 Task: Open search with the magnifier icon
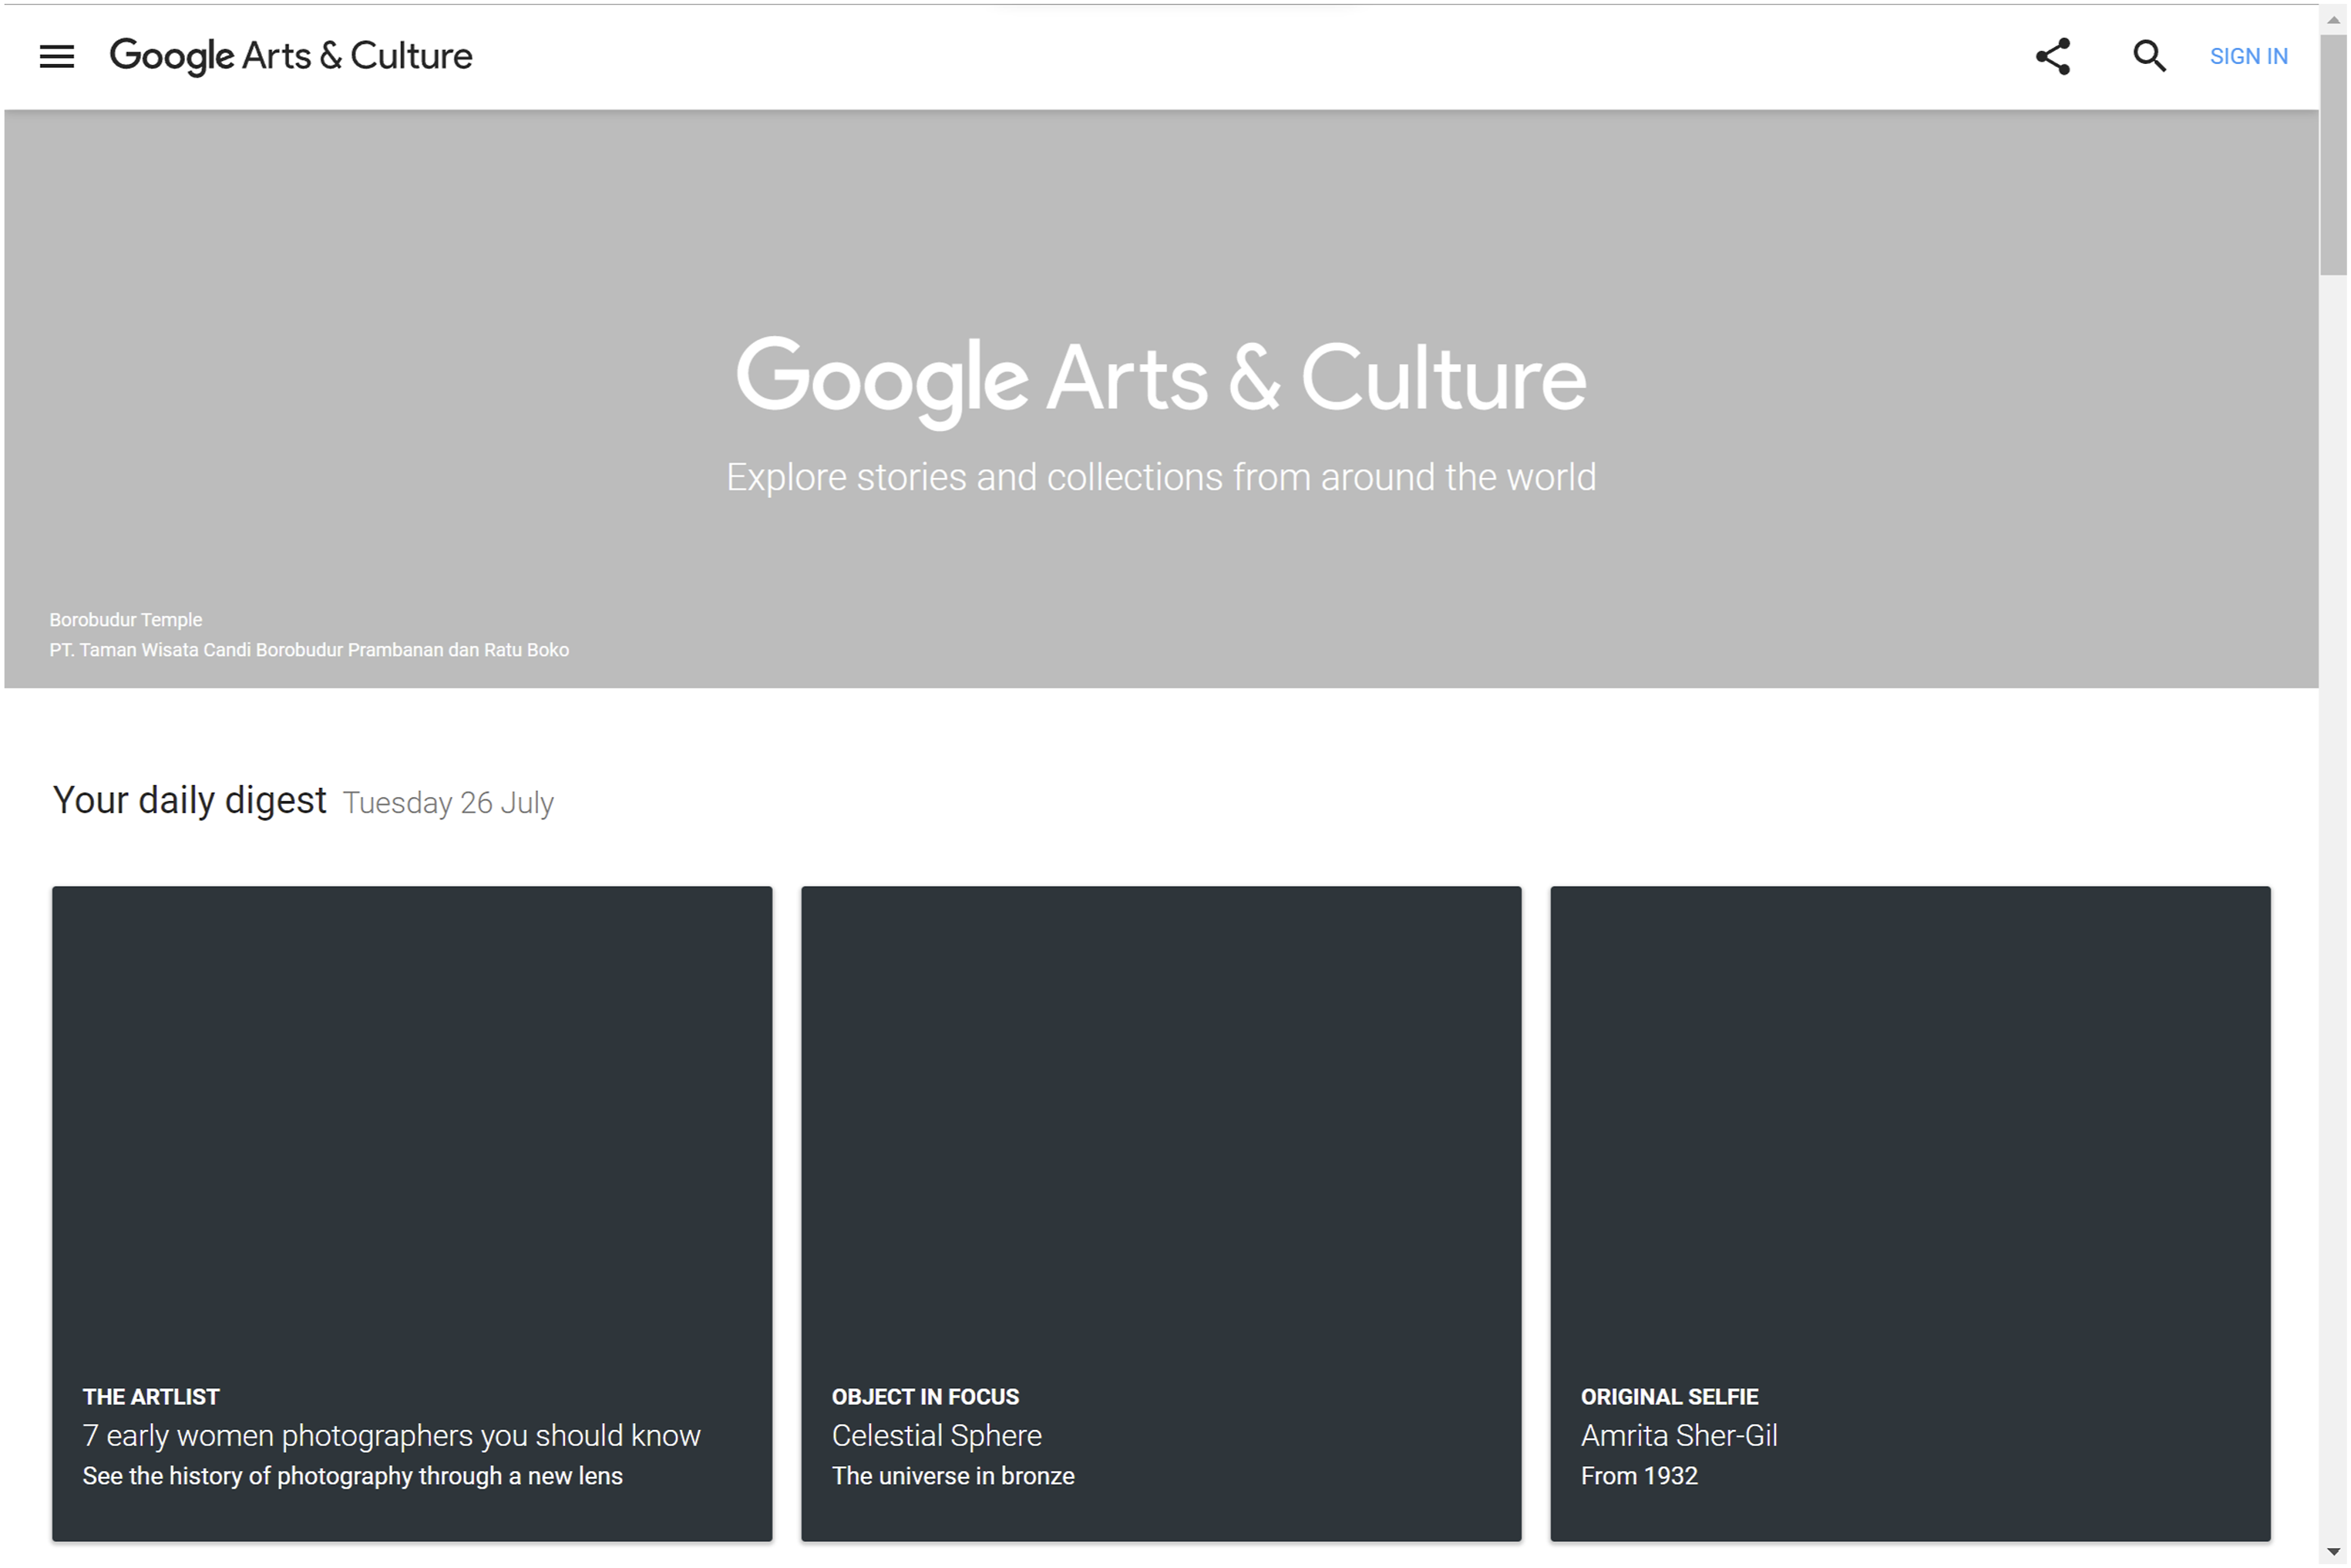click(x=2149, y=57)
